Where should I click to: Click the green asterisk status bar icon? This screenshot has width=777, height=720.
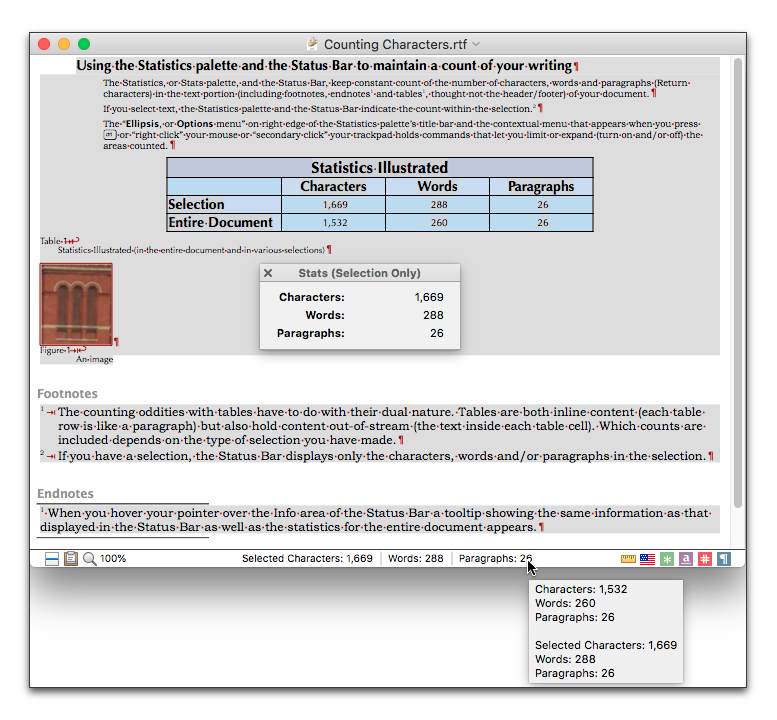point(667,559)
